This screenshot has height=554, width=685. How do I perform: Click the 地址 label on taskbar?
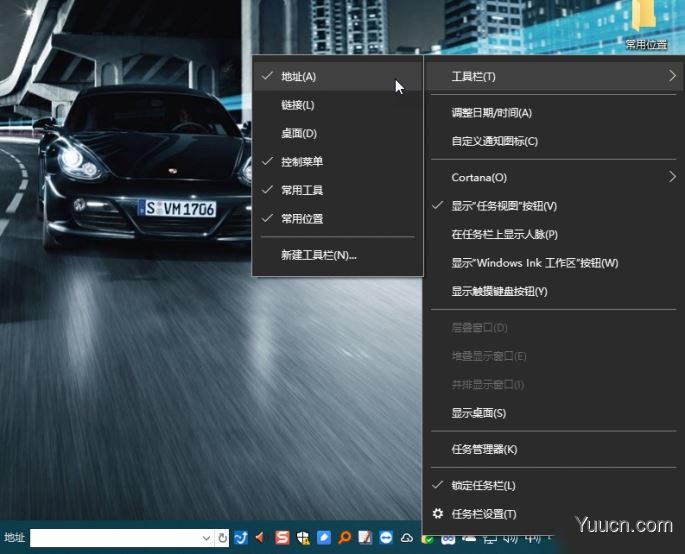click(x=14, y=537)
